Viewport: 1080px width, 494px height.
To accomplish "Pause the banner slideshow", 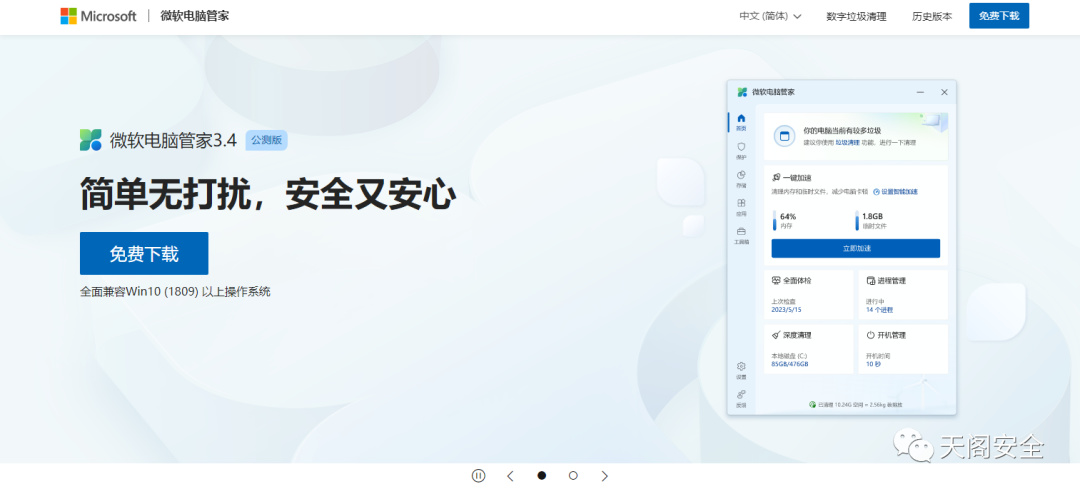I will [x=479, y=475].
